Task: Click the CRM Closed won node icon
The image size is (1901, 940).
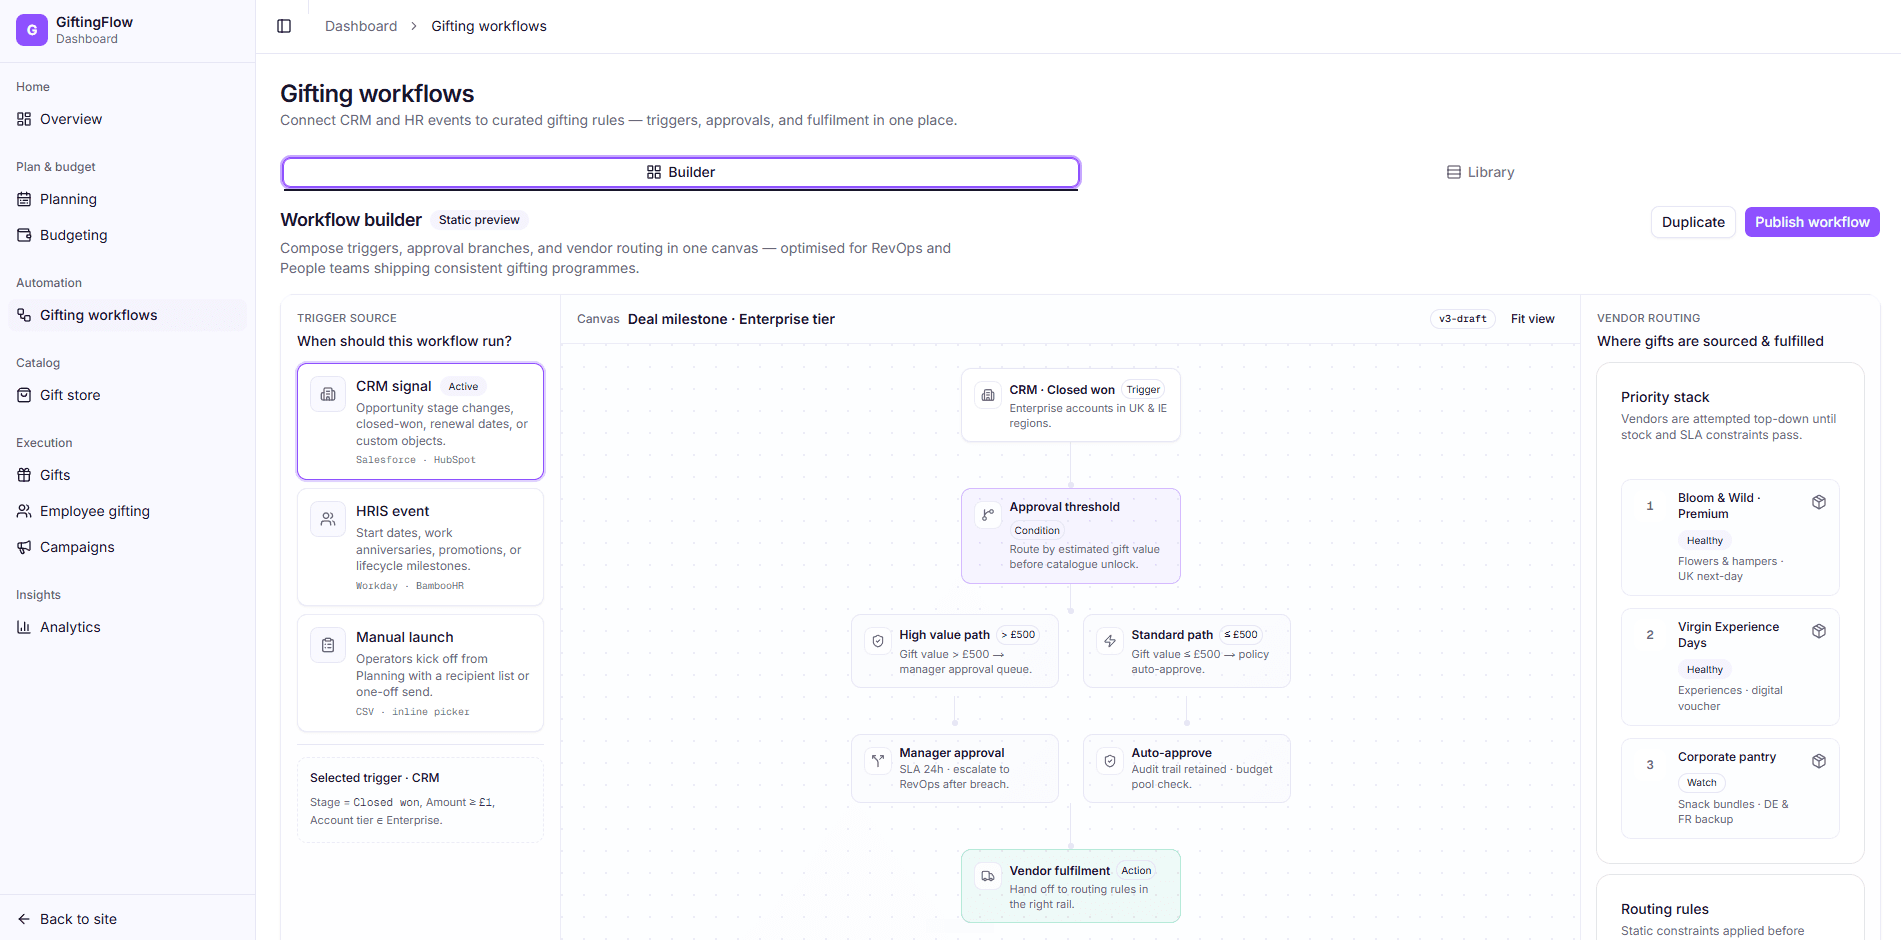Action: point(988,395)
